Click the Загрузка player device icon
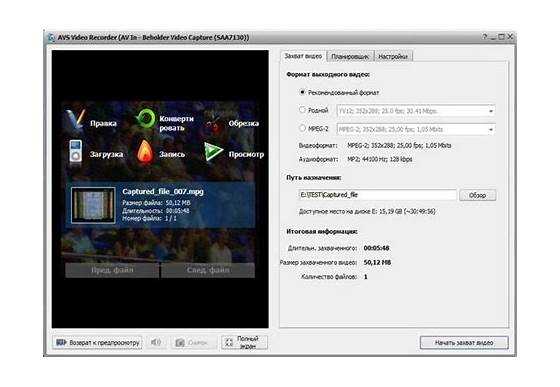The image size is (560, 387). tap(76, 152)
